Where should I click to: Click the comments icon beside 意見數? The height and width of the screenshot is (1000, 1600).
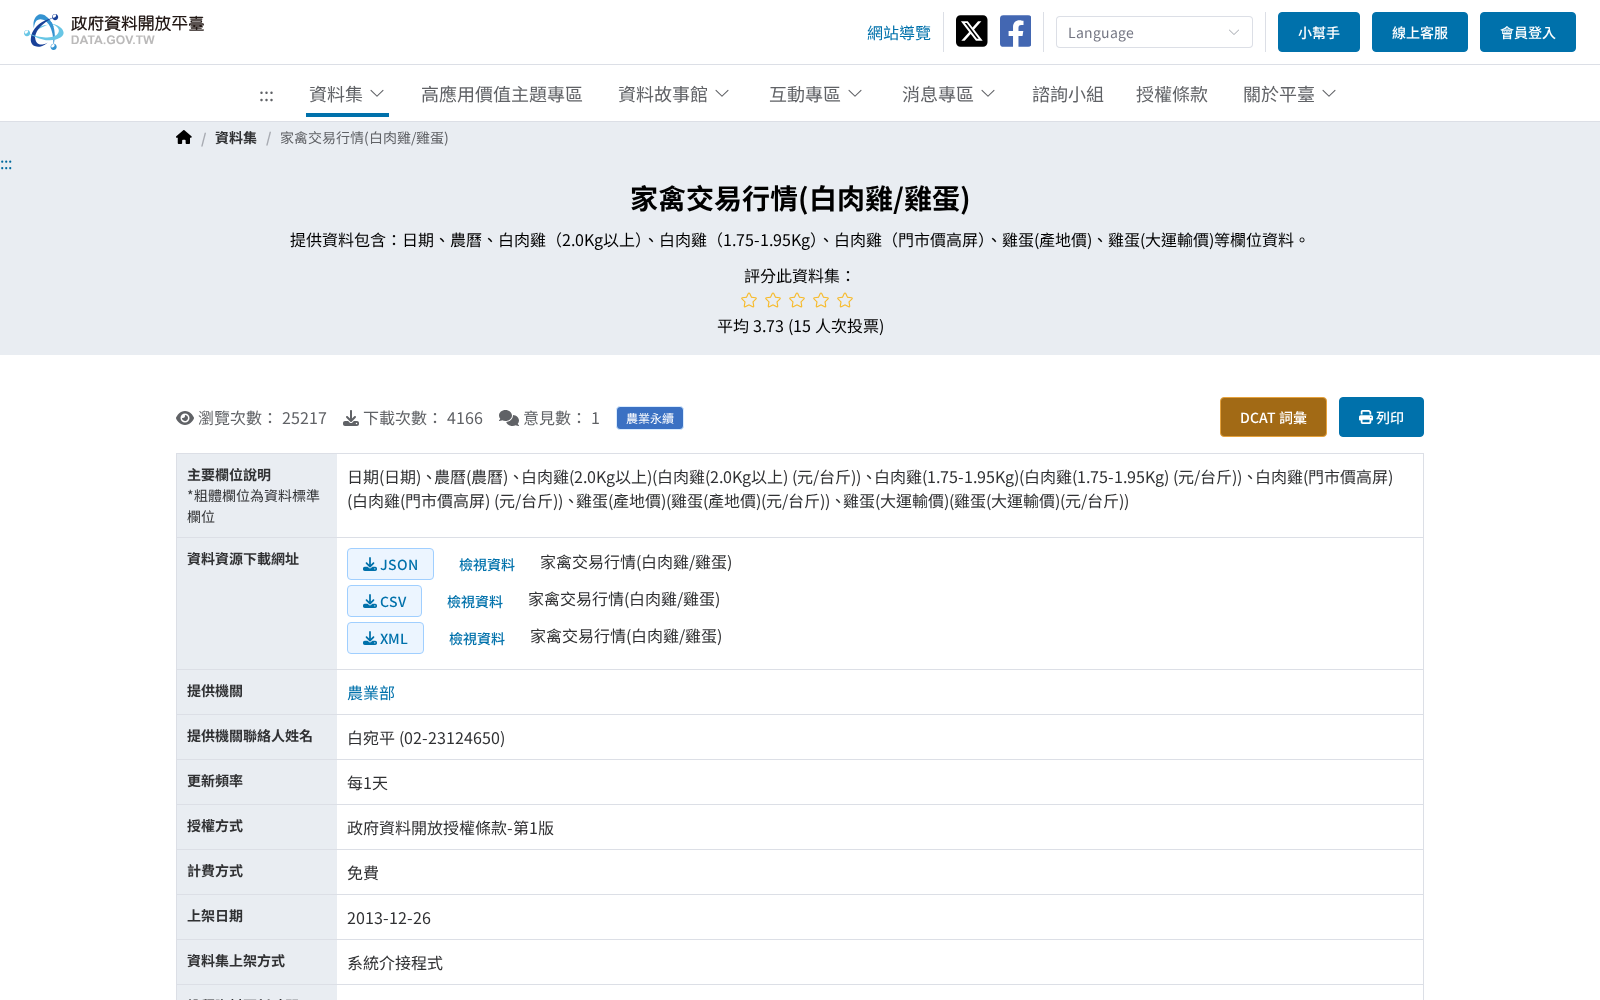point(509,418)
